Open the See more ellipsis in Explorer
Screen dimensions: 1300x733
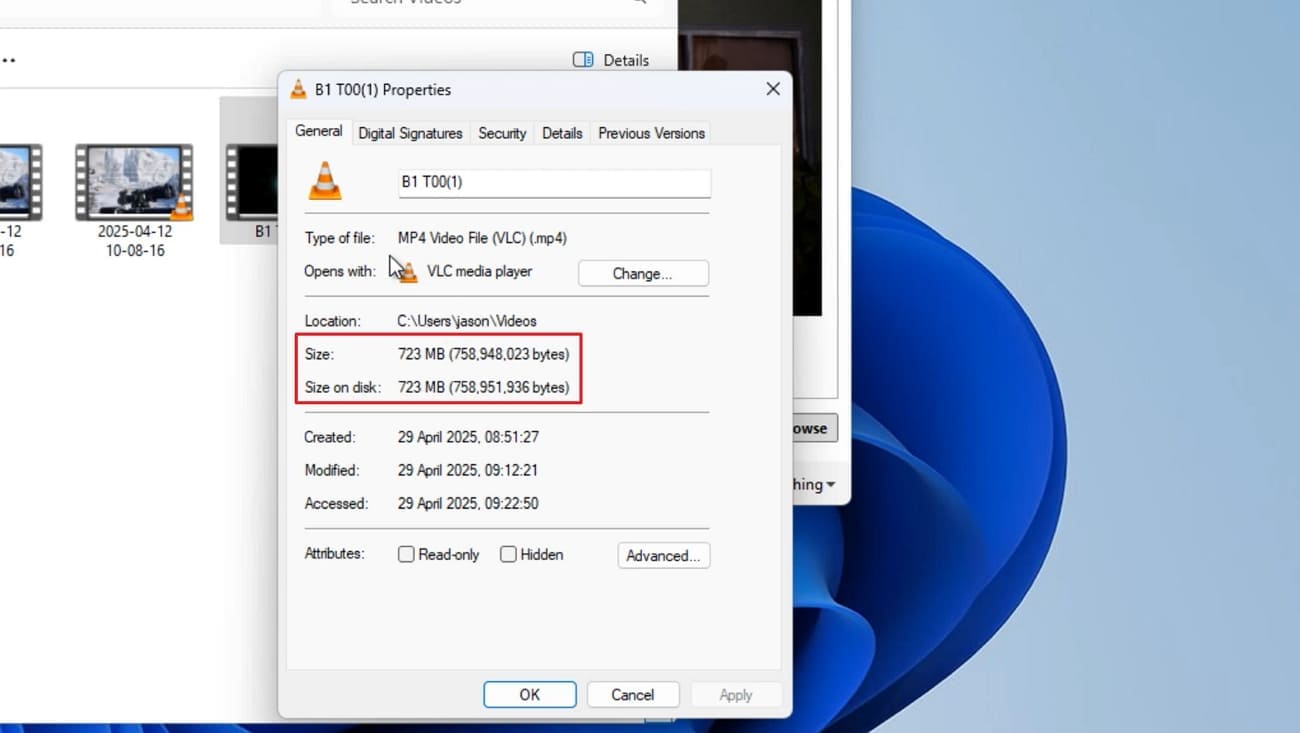pyautogui.click(x=10, y=60)
